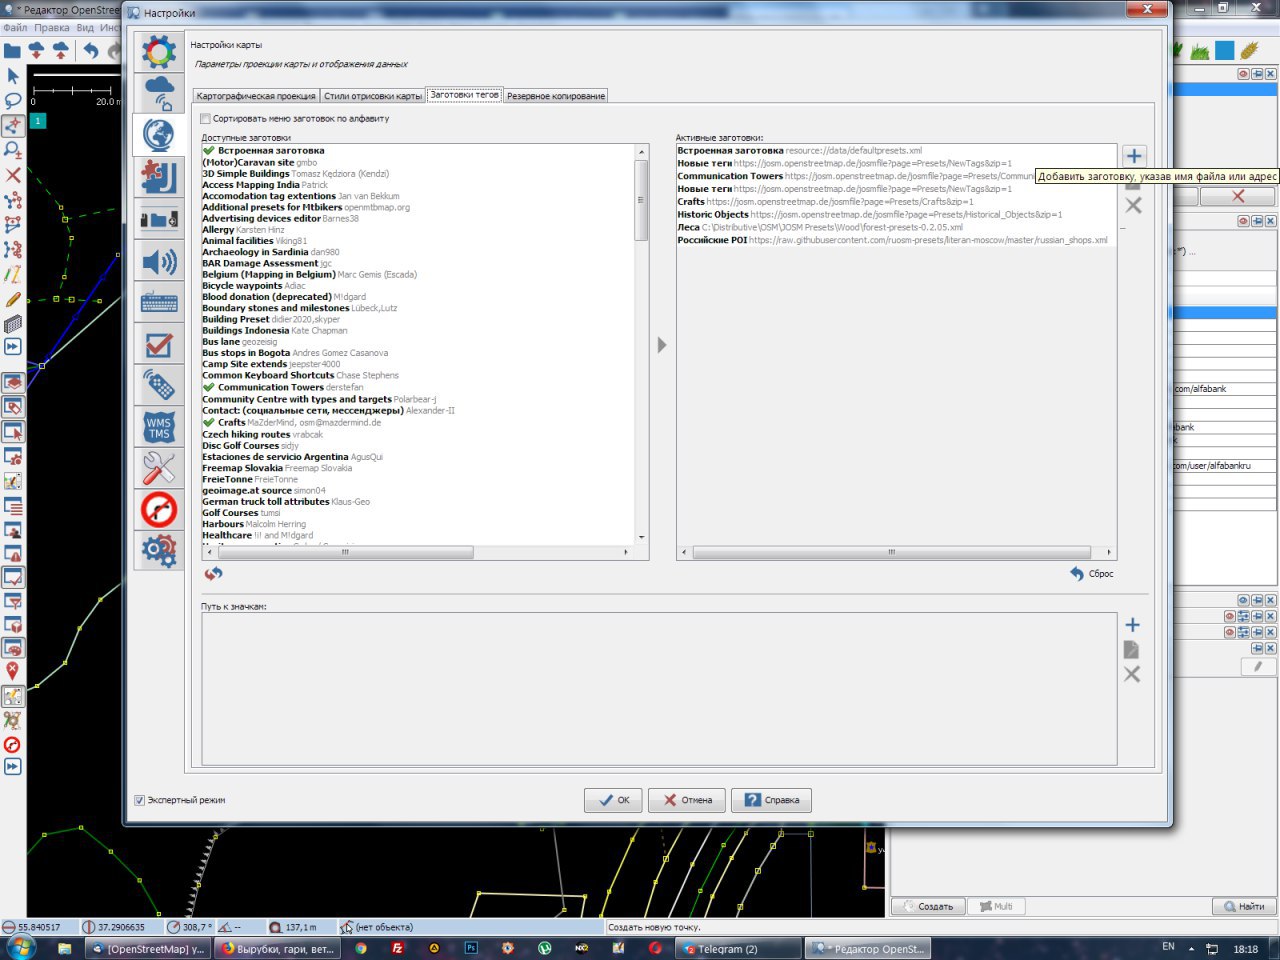This screenshot has height=960, width=1280.
Task: Open display settings in the preferences sidebar
Action: point(159,52)
